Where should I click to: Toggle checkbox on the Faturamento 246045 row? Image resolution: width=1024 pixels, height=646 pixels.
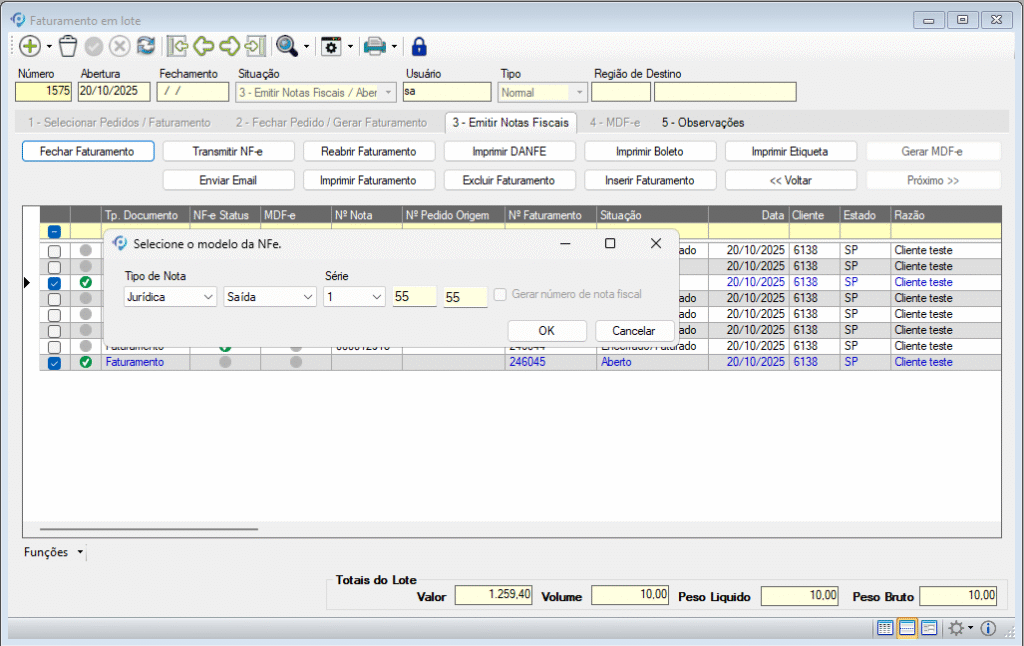54,363
